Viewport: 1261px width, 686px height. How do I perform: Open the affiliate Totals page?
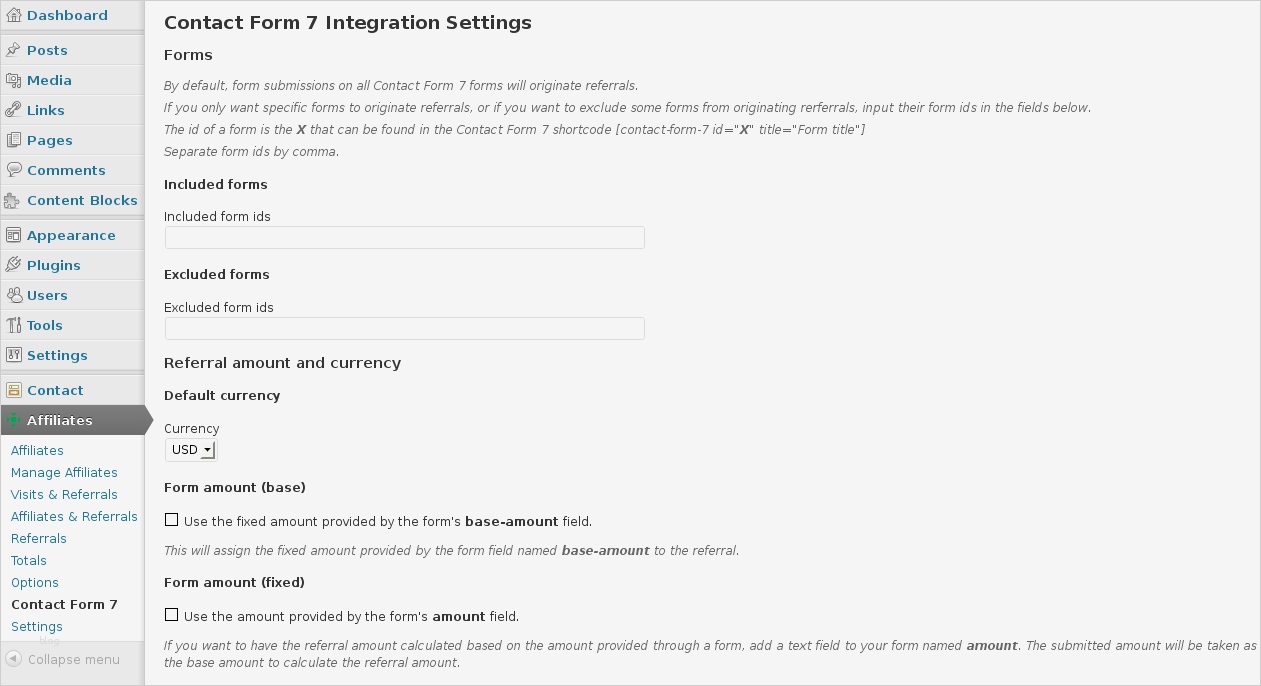coord(29,560)
